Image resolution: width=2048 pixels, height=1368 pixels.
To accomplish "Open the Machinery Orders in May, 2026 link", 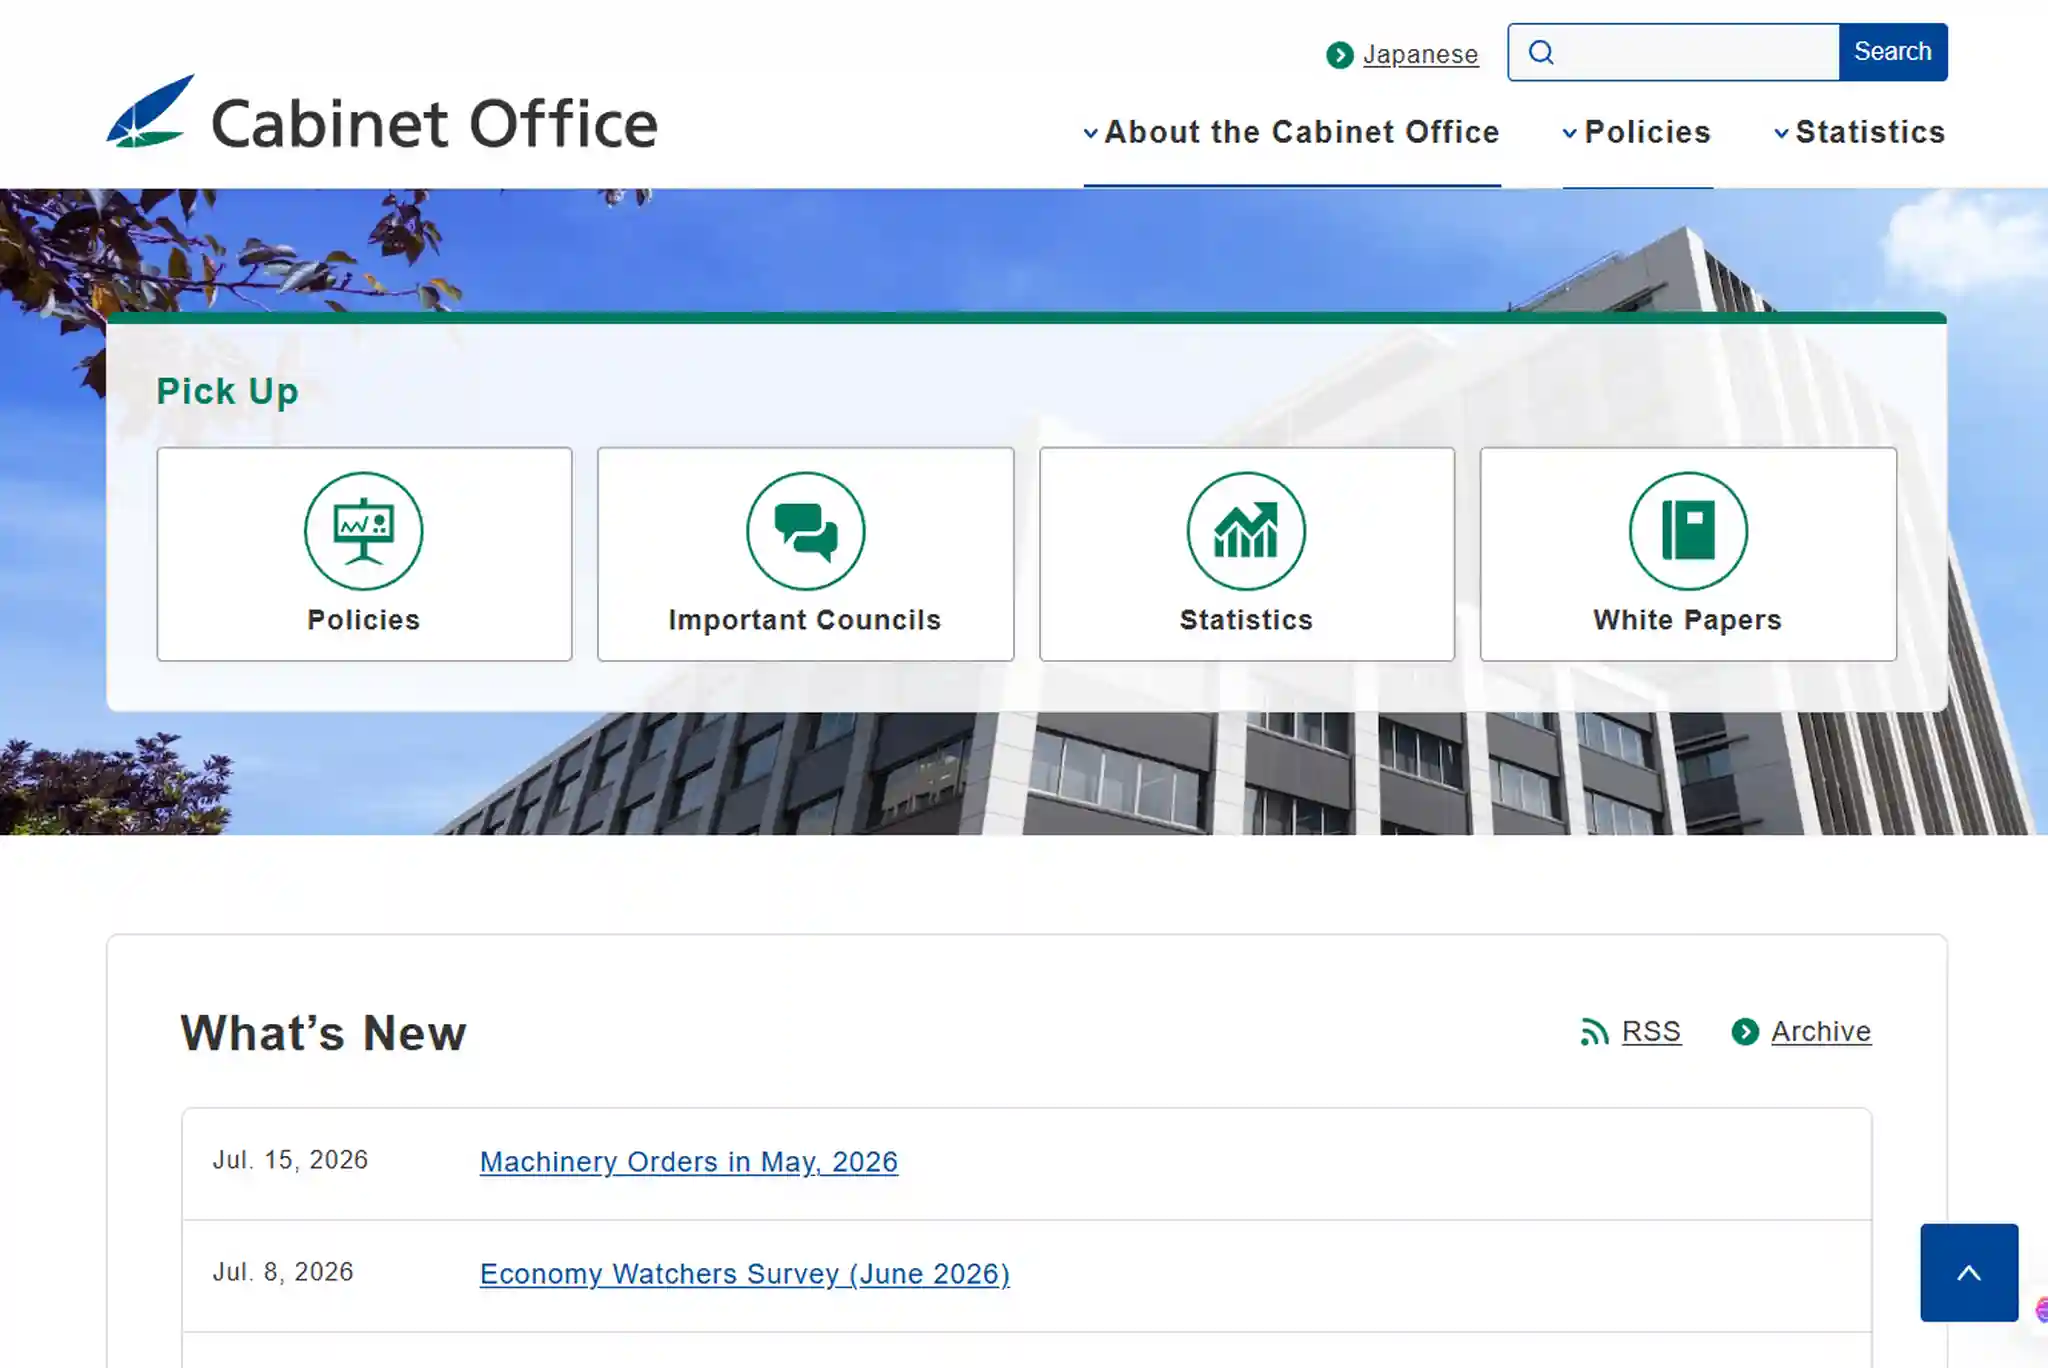I will [x=689, y=1162].
